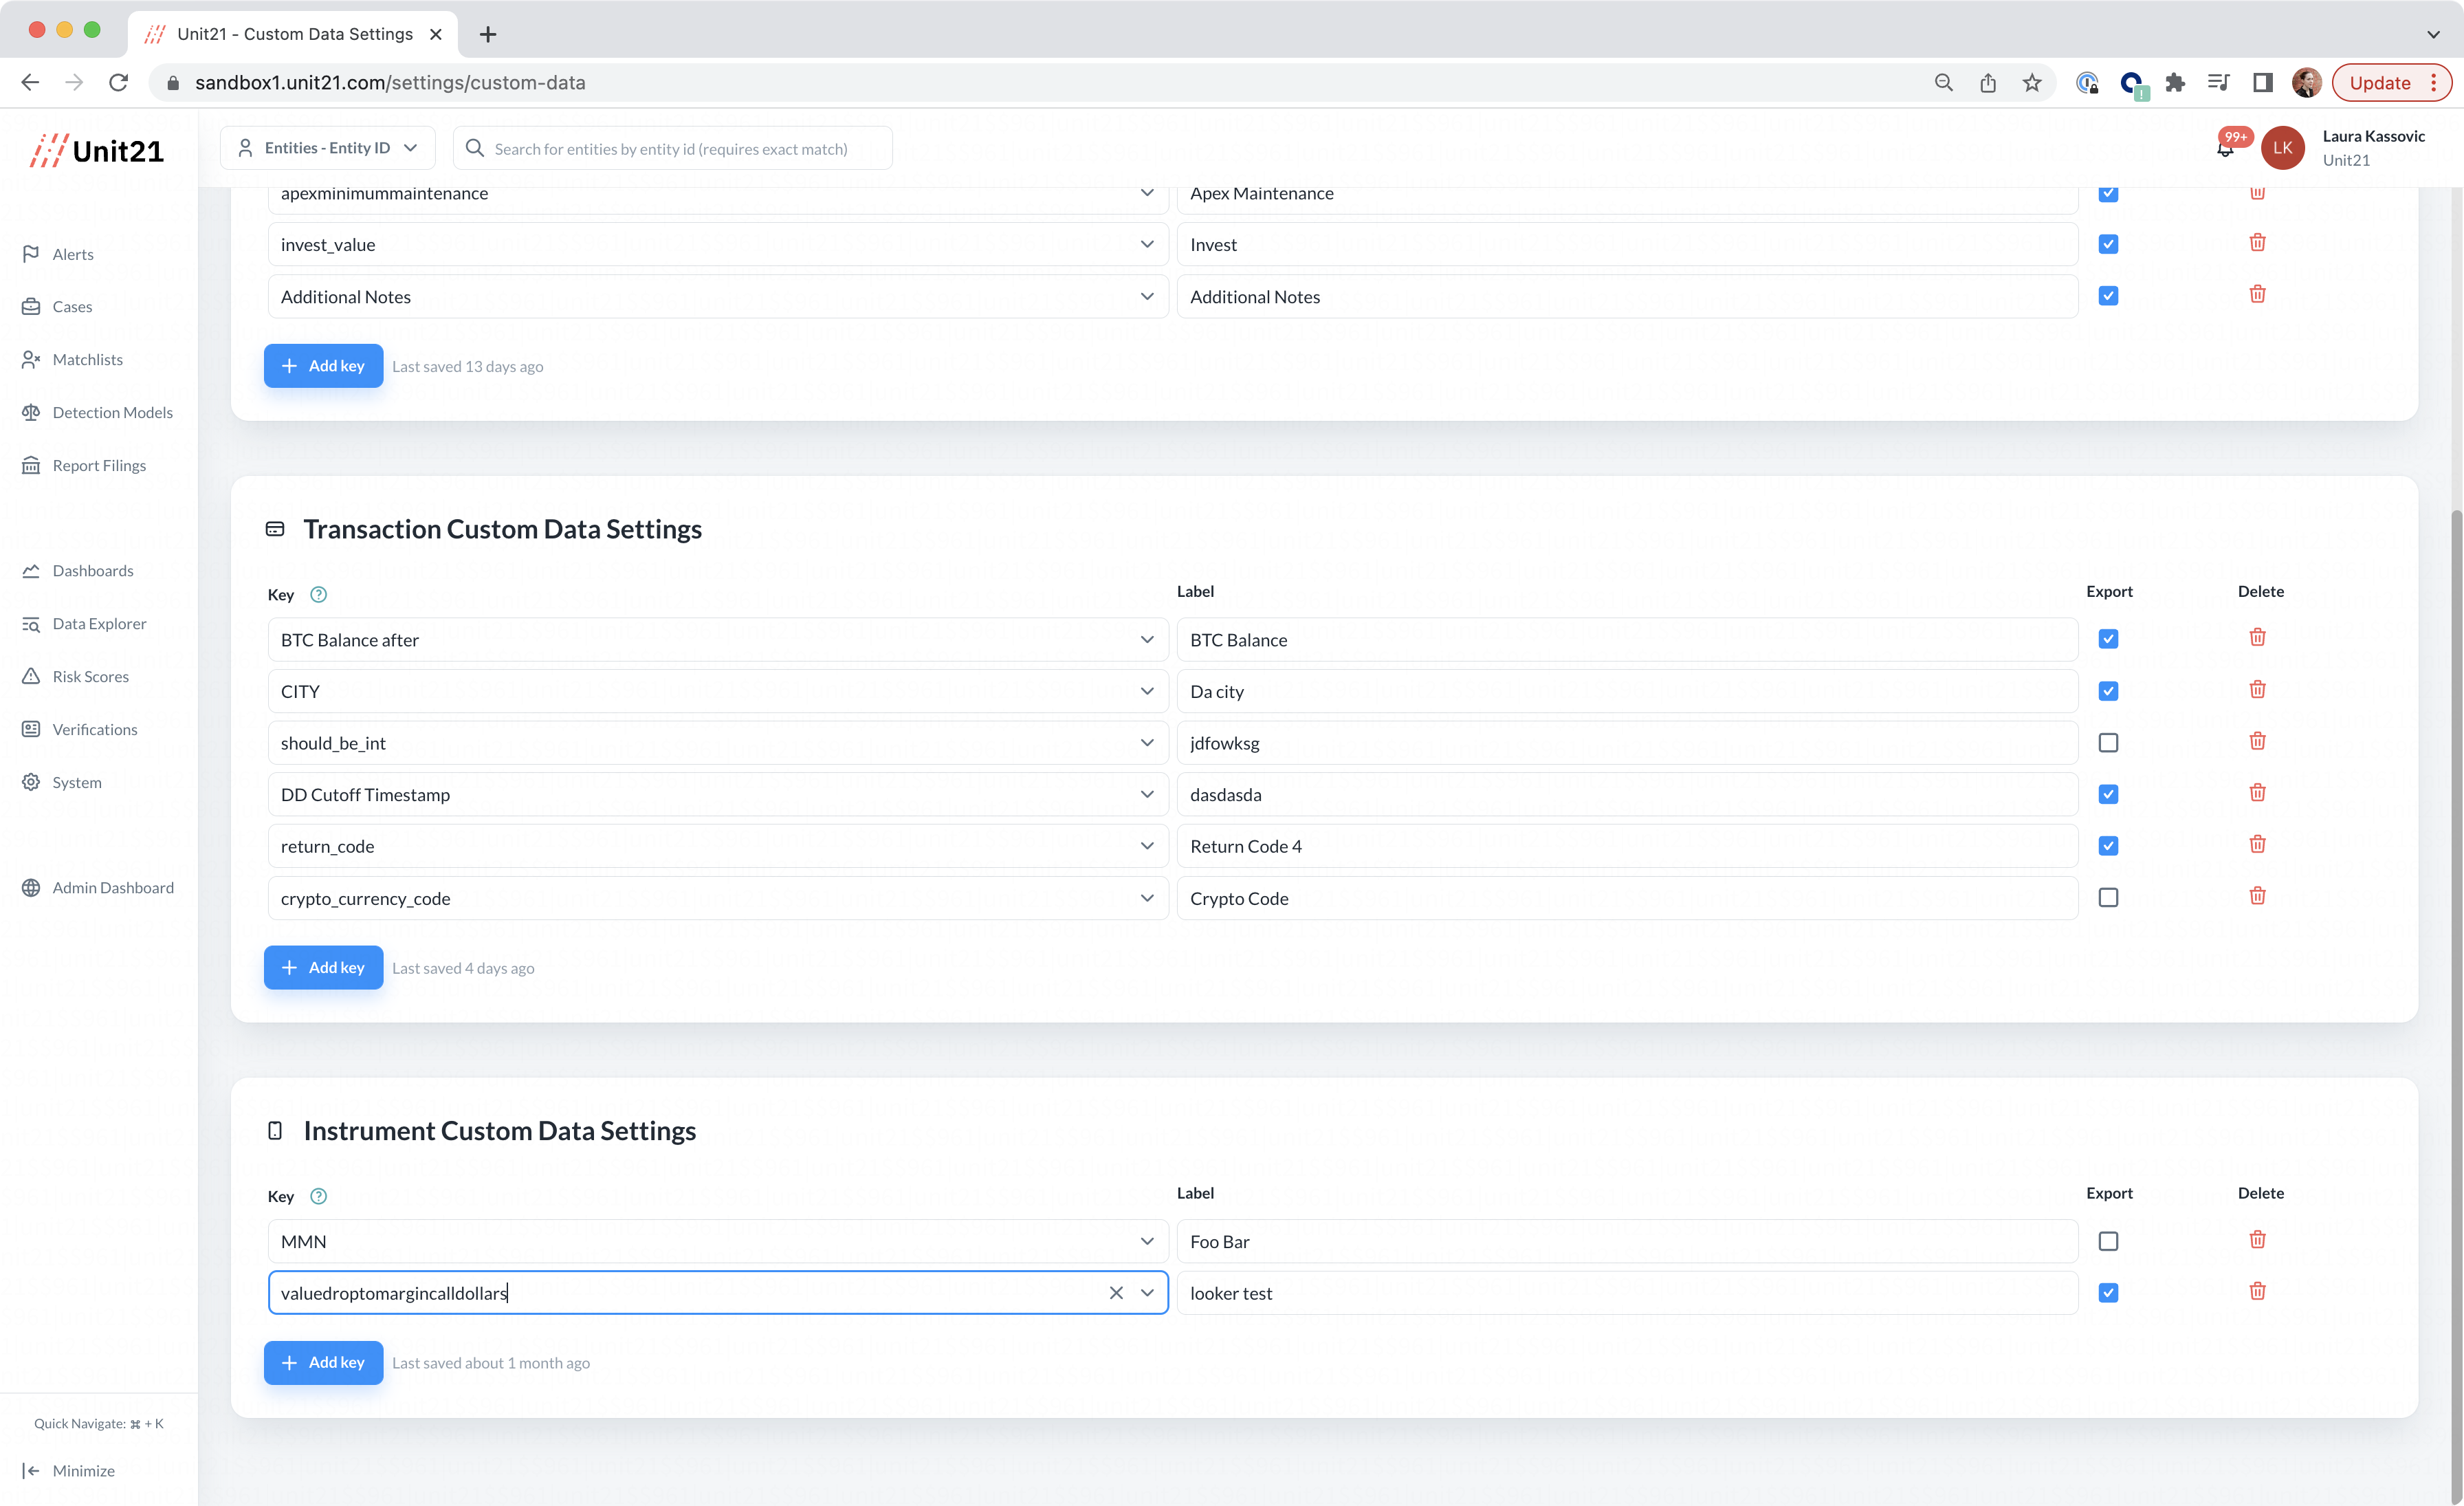Viewport: 2464px width, 1506px height.
Task: Enable export for should_be_int row
Action: 2108,743
